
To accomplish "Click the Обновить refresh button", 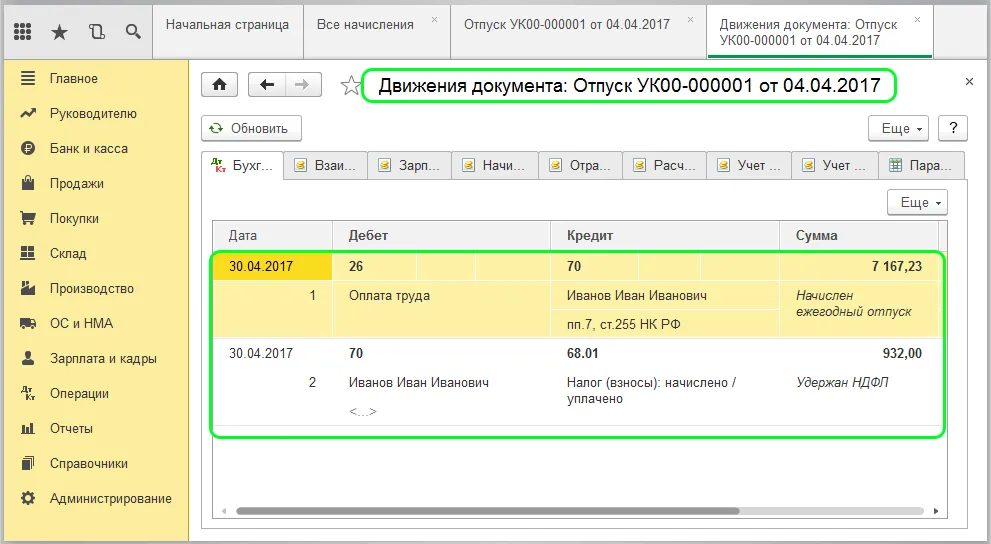I will click(251, 128).
